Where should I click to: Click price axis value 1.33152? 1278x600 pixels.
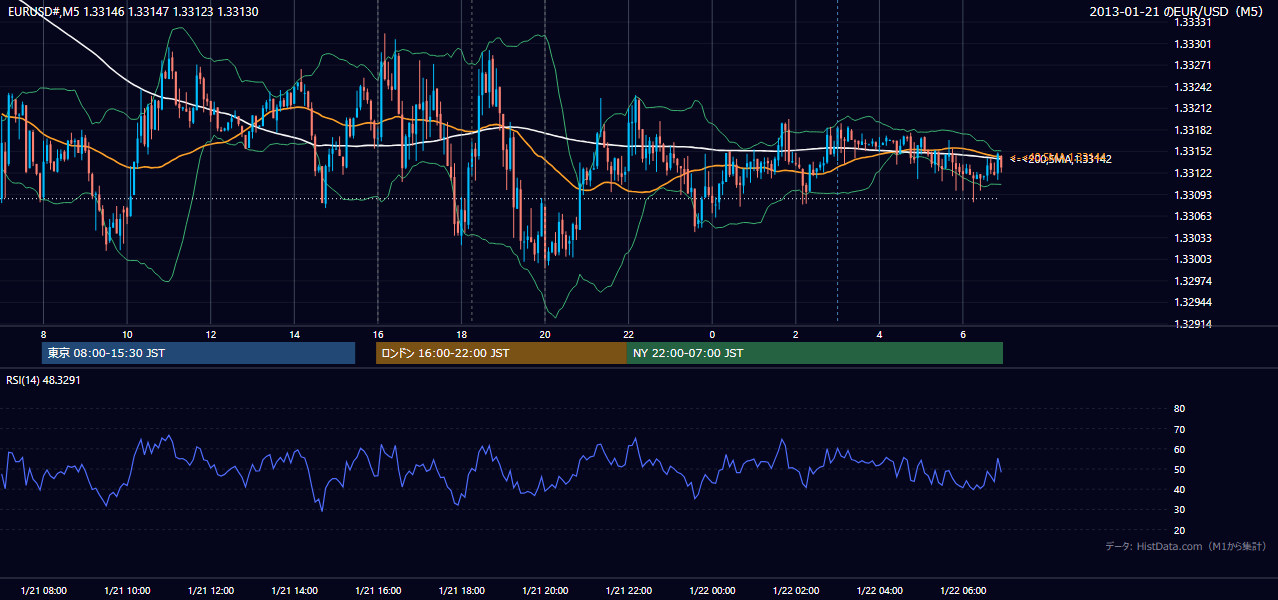[1193, 151]
